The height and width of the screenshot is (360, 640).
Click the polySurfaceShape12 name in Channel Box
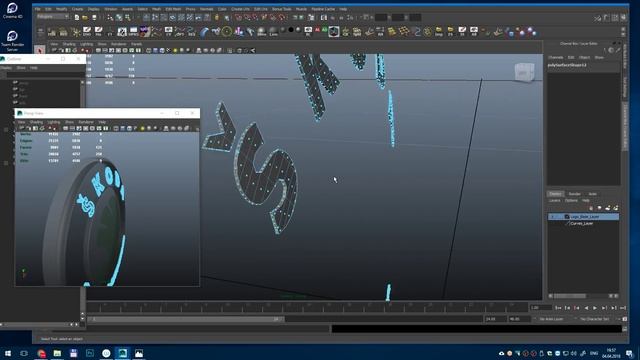567,65
